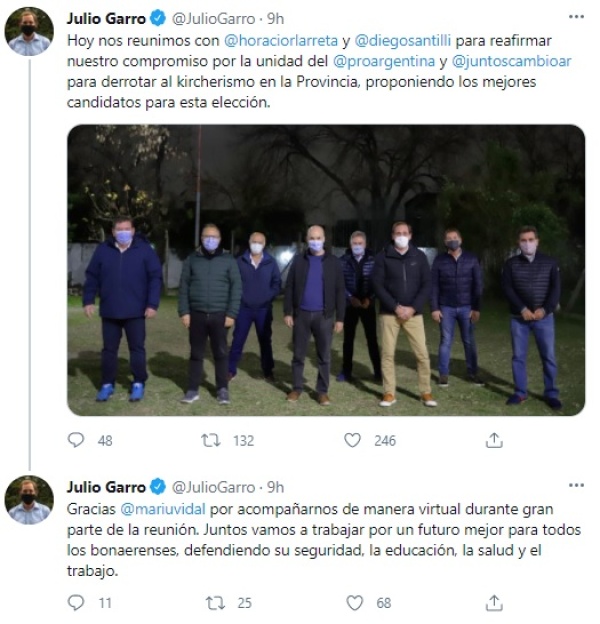The width and height of the screenshot is (600, 624).
Task: Open more options menu on second tweet
Action: pos(576,486)
